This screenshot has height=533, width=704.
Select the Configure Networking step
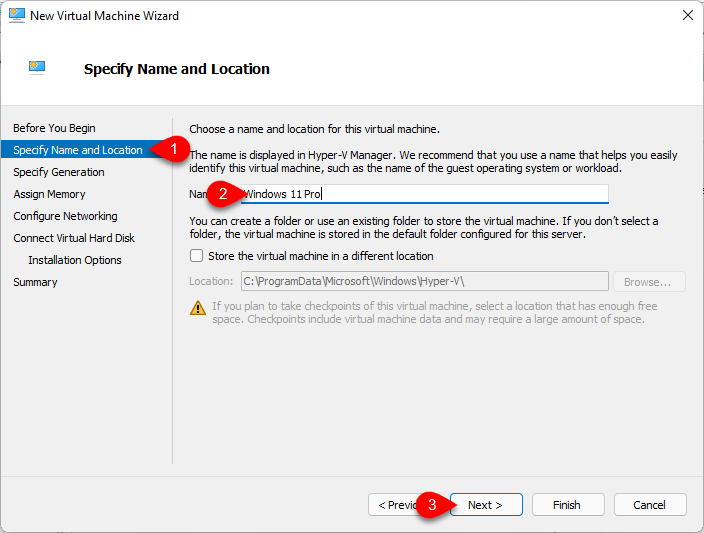[66, 216]
